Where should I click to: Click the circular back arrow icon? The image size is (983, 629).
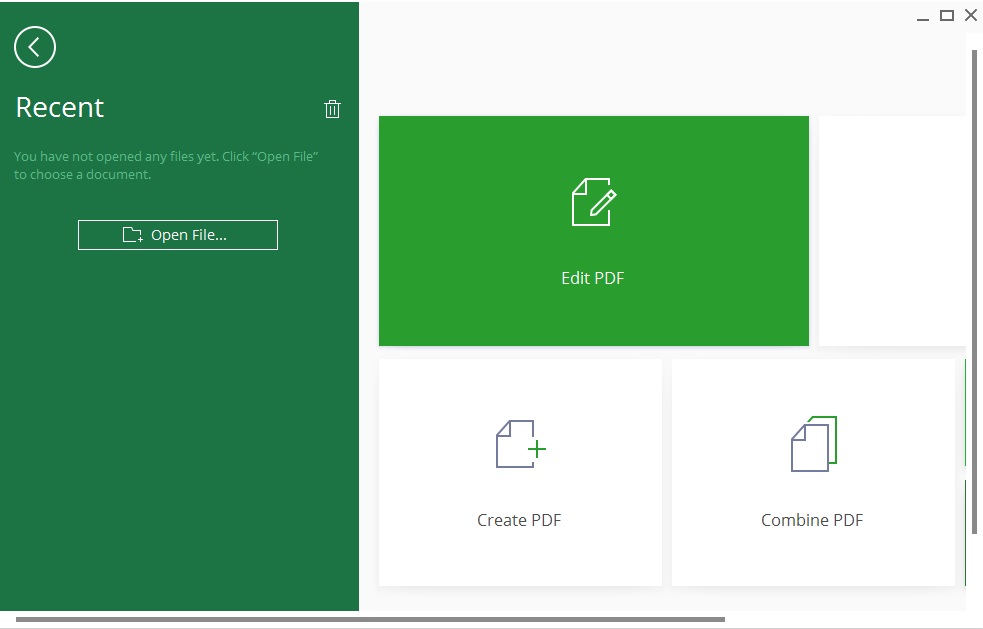[x=35, y=47]
